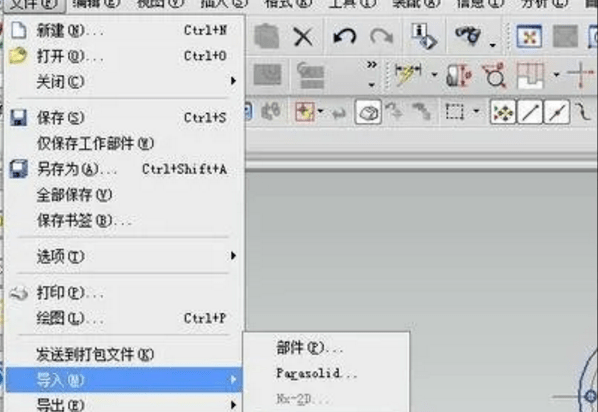Click the toolbar overflow chevron
598x412 pixels.
pos(372,64)
